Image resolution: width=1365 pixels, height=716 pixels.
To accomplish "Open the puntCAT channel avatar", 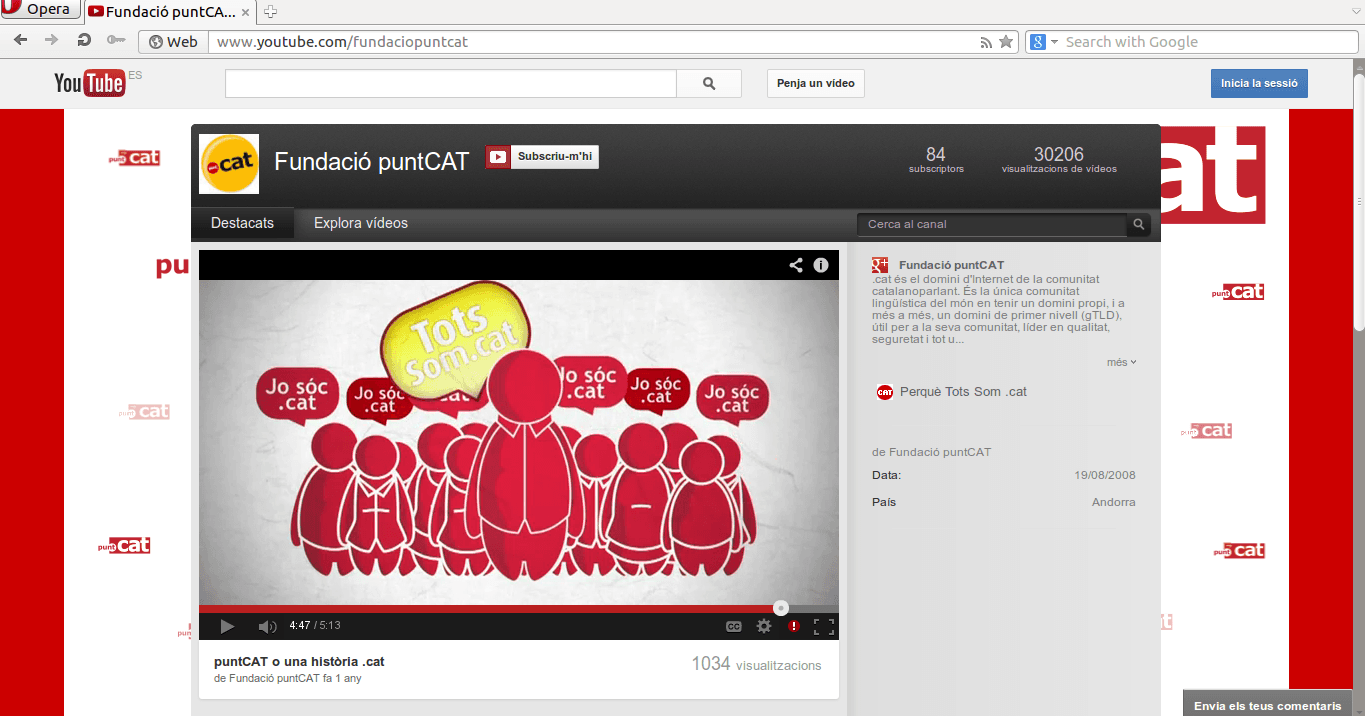I will 229,164.
